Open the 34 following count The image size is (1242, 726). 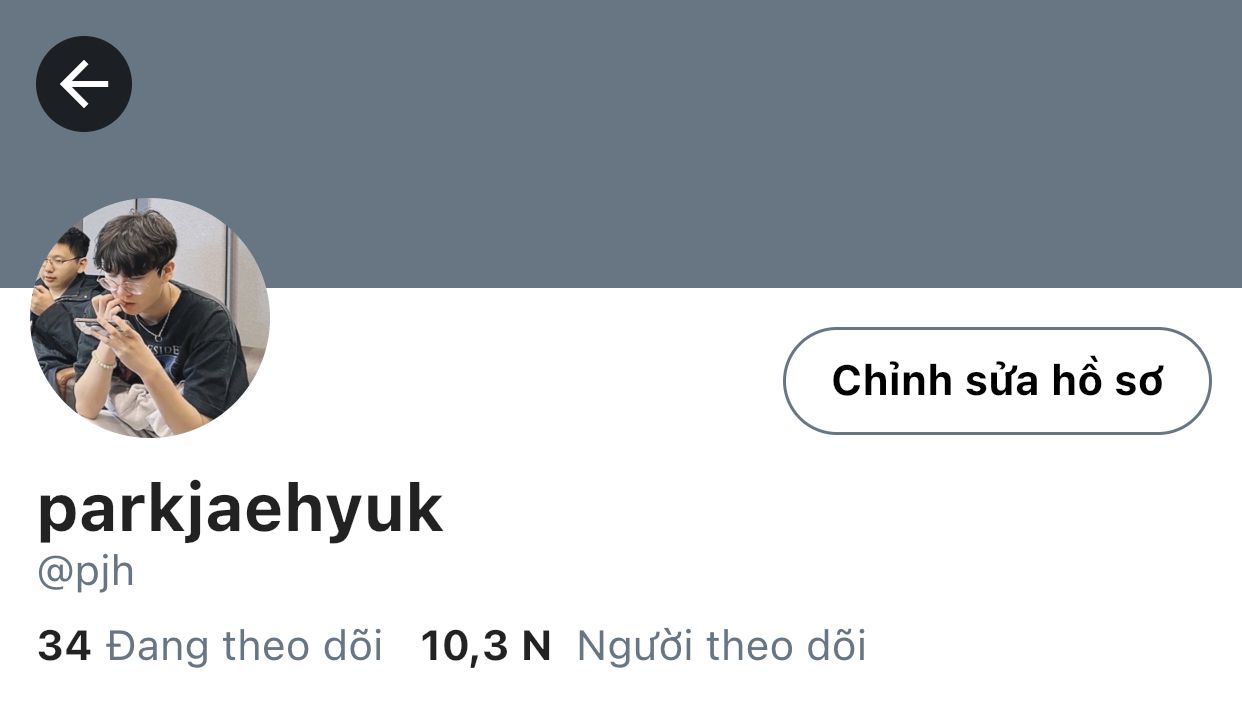click(64, 646)
